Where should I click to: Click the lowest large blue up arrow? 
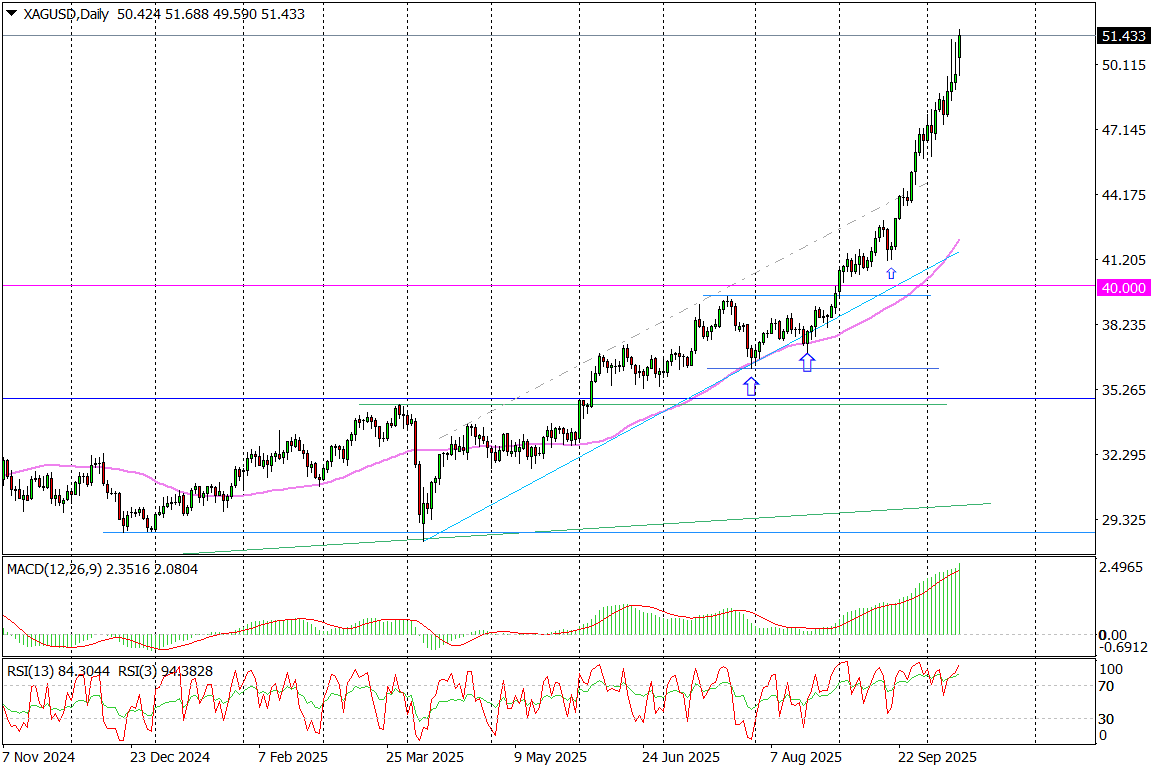tap(751, 386)
